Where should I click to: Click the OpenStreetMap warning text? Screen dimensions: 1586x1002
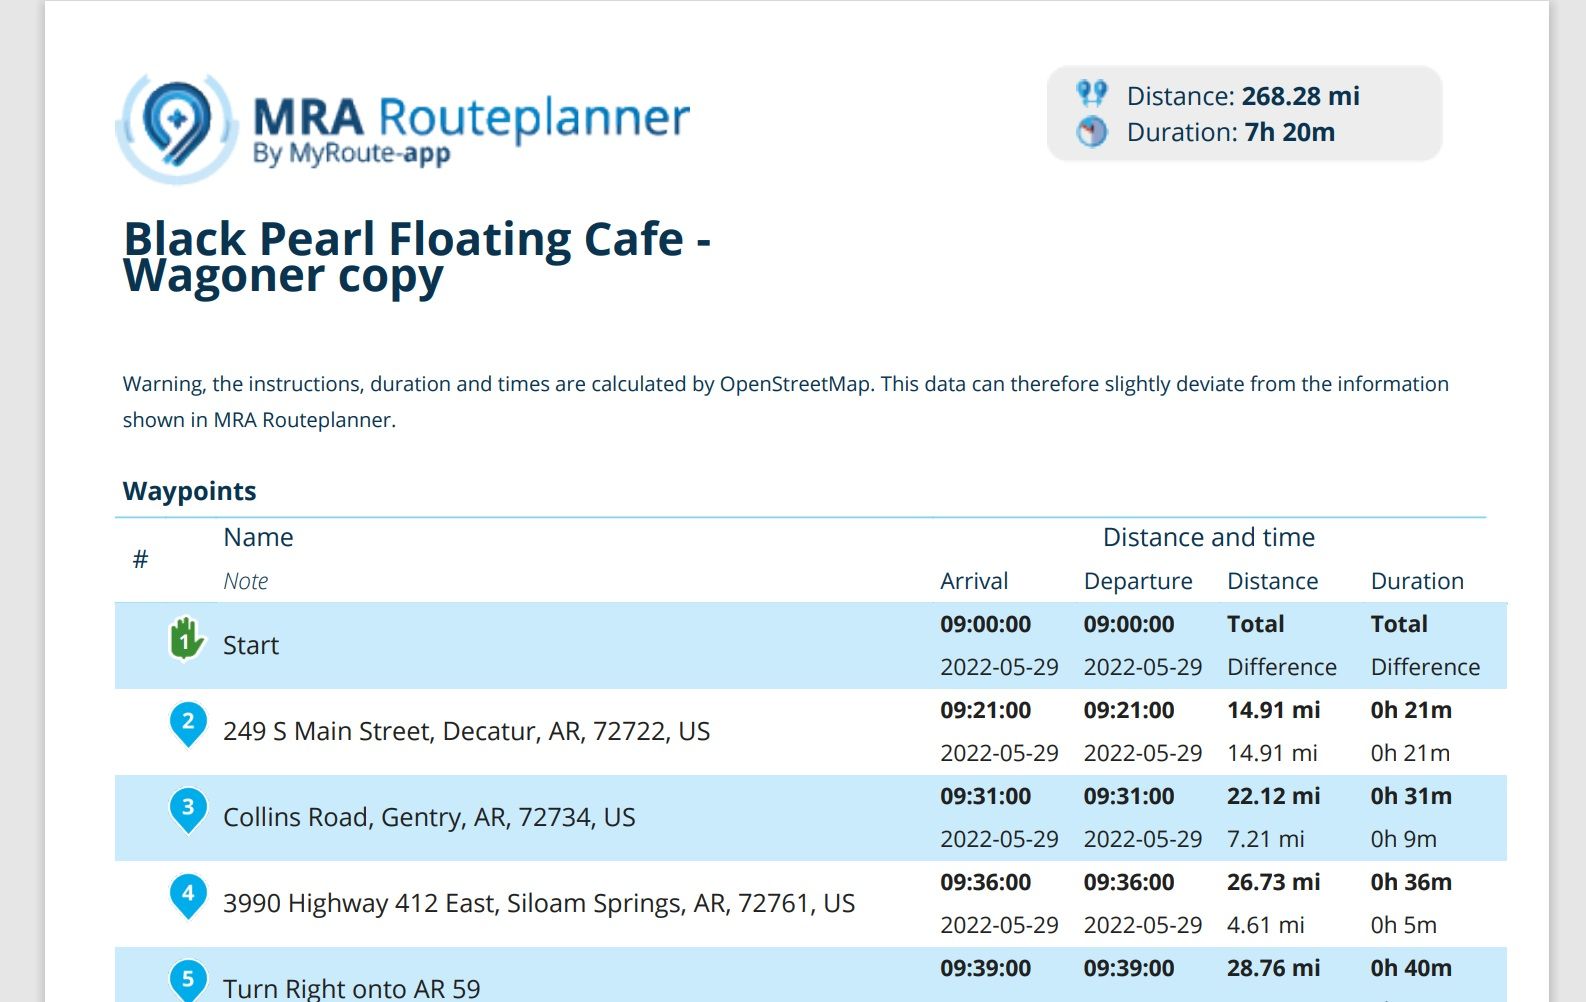[786, 402]
